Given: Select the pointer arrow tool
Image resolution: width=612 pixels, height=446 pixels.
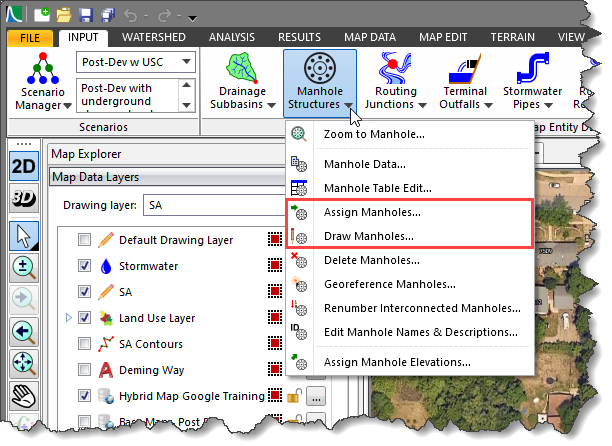Looking at the screenshot, I should pos(24,236).
